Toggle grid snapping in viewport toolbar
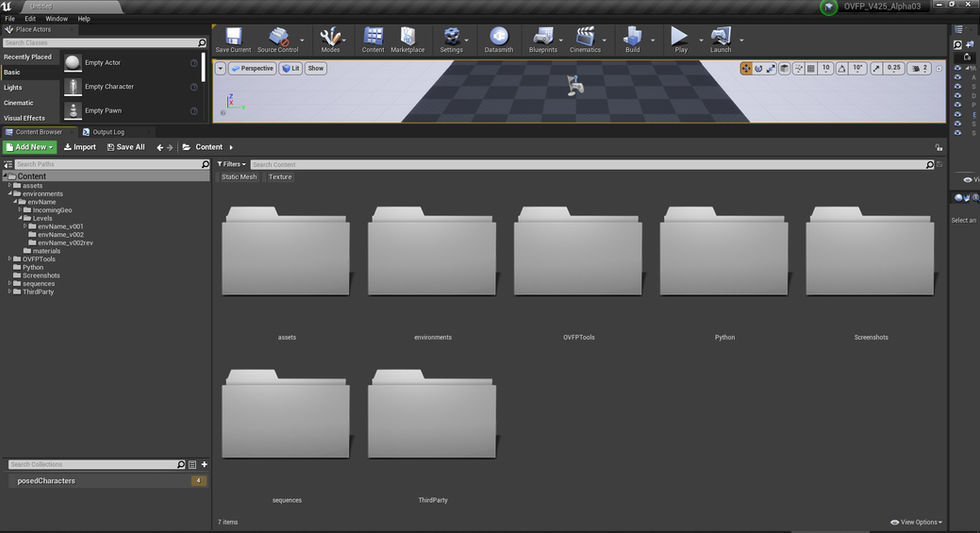 tap(811, 69)
